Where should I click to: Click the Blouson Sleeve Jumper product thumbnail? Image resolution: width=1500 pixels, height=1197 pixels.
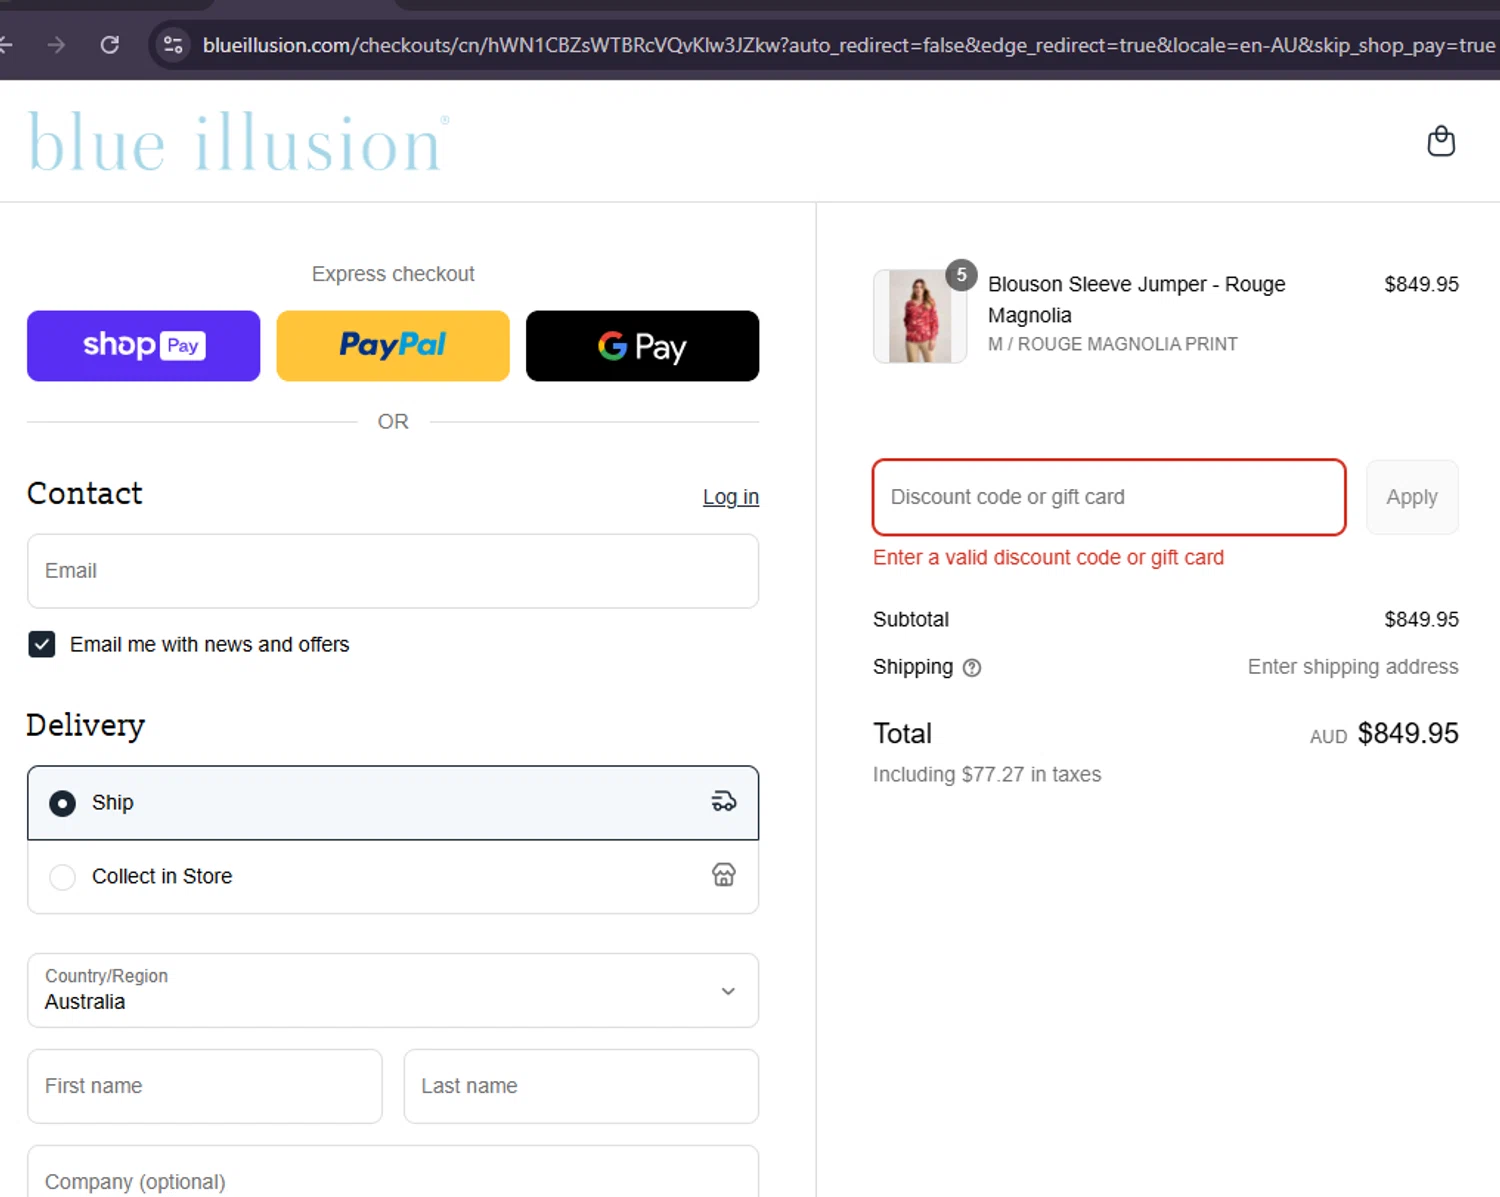[920, 316]
